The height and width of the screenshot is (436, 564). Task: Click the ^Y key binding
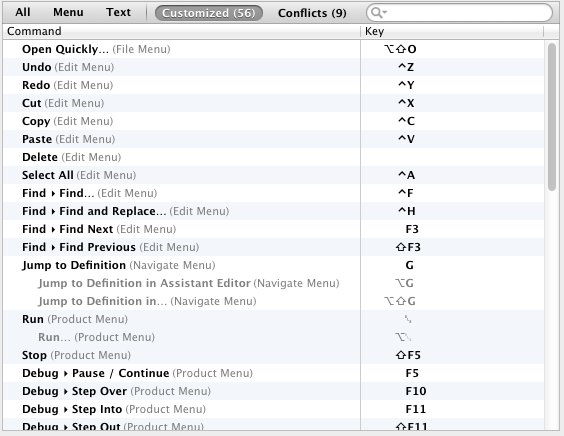[x=406, y=85]
